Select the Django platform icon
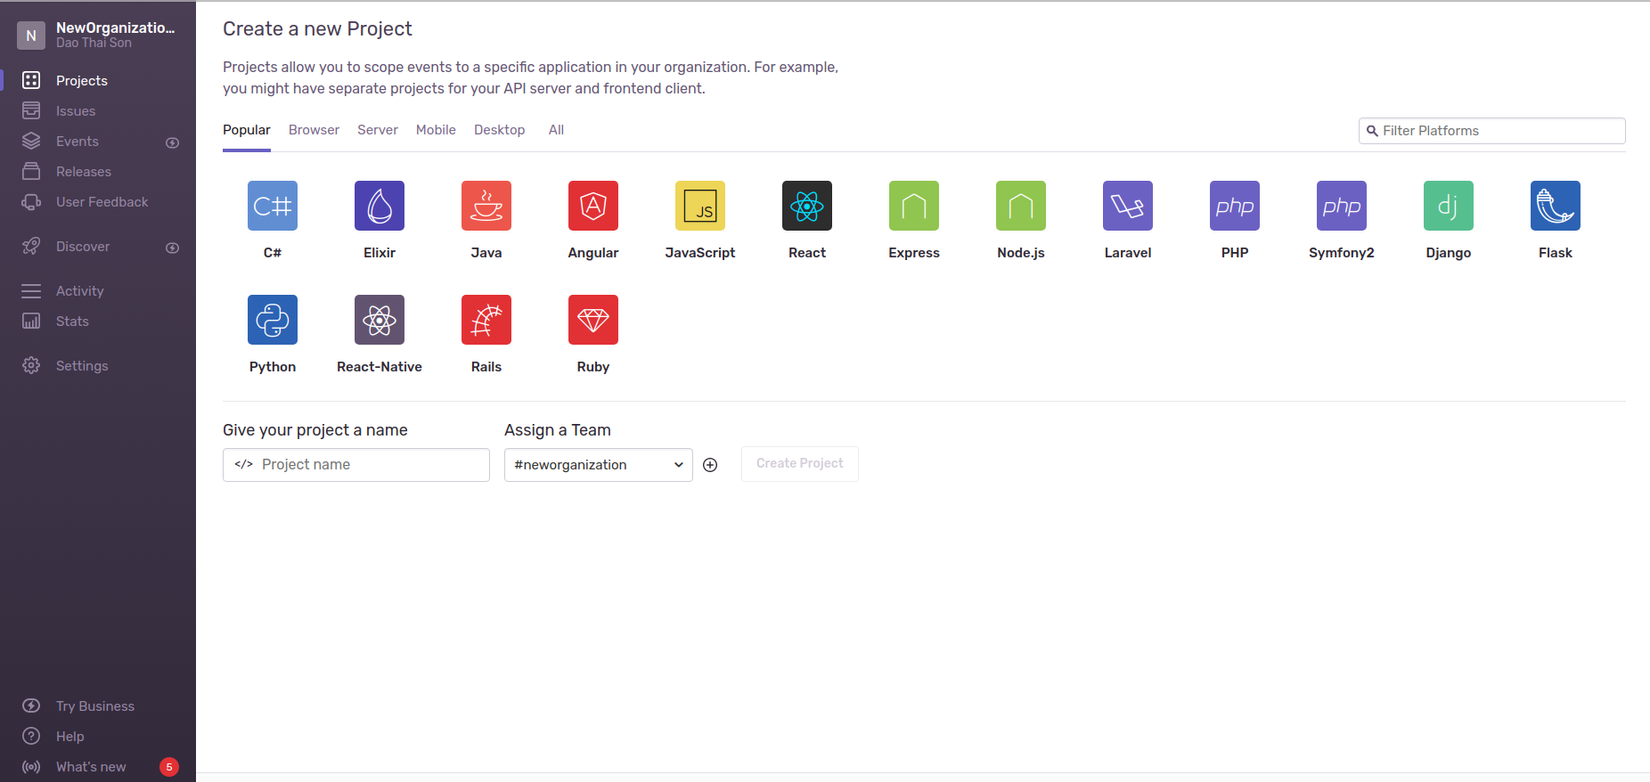 (x=1449, y=206)
